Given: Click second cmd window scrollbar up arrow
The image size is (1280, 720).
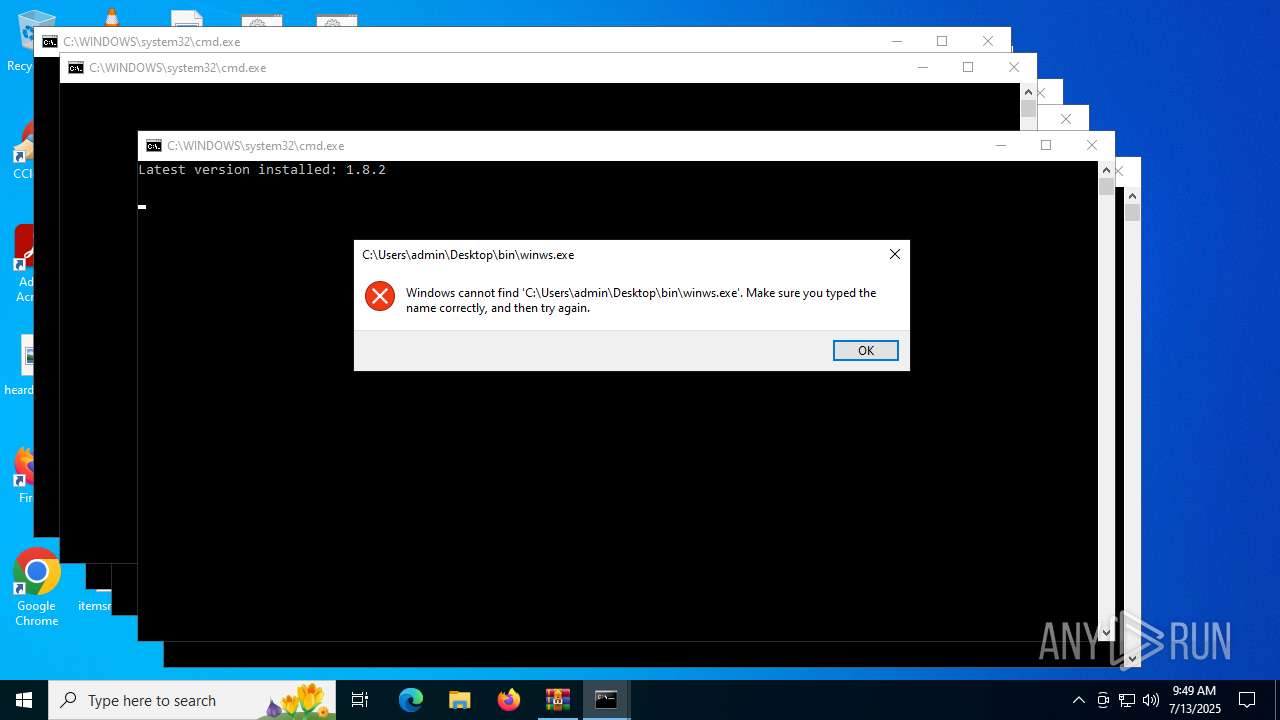Looking at the screenshot, I should pos(1028,92).
